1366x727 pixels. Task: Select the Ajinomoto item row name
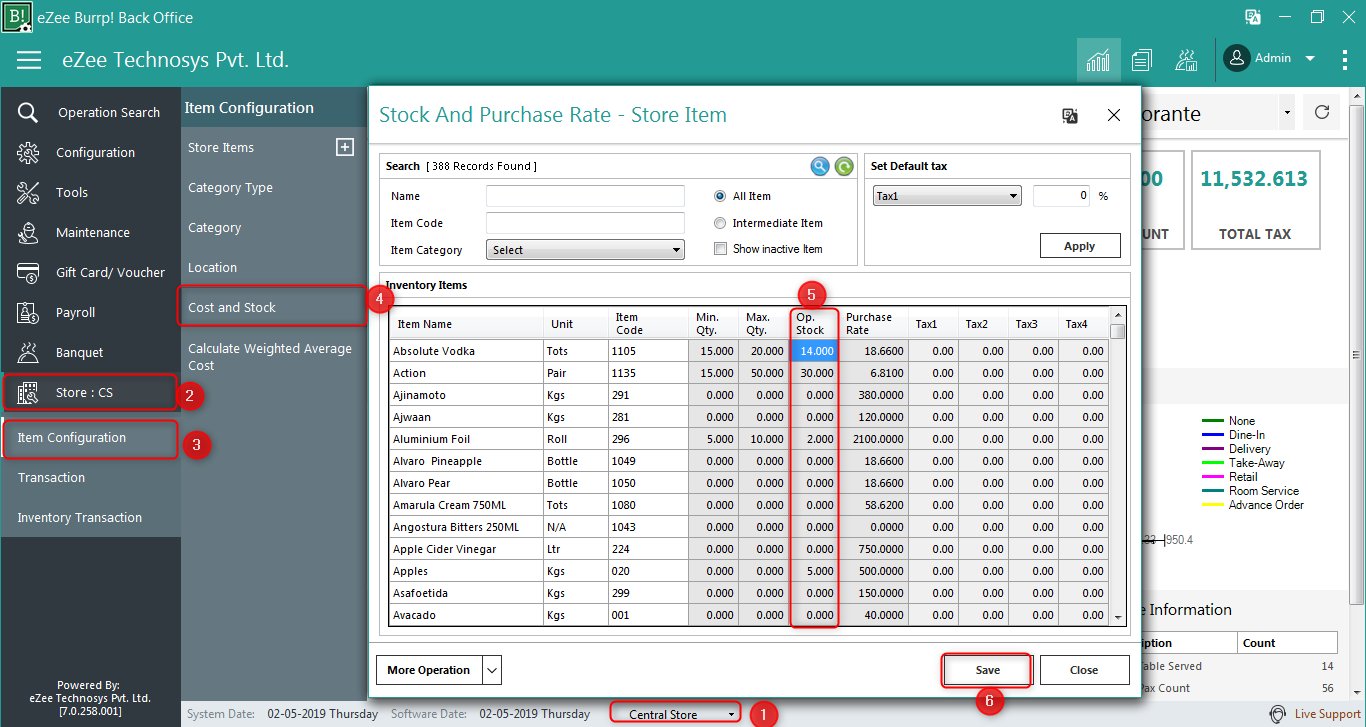click(x=466, y=395)
